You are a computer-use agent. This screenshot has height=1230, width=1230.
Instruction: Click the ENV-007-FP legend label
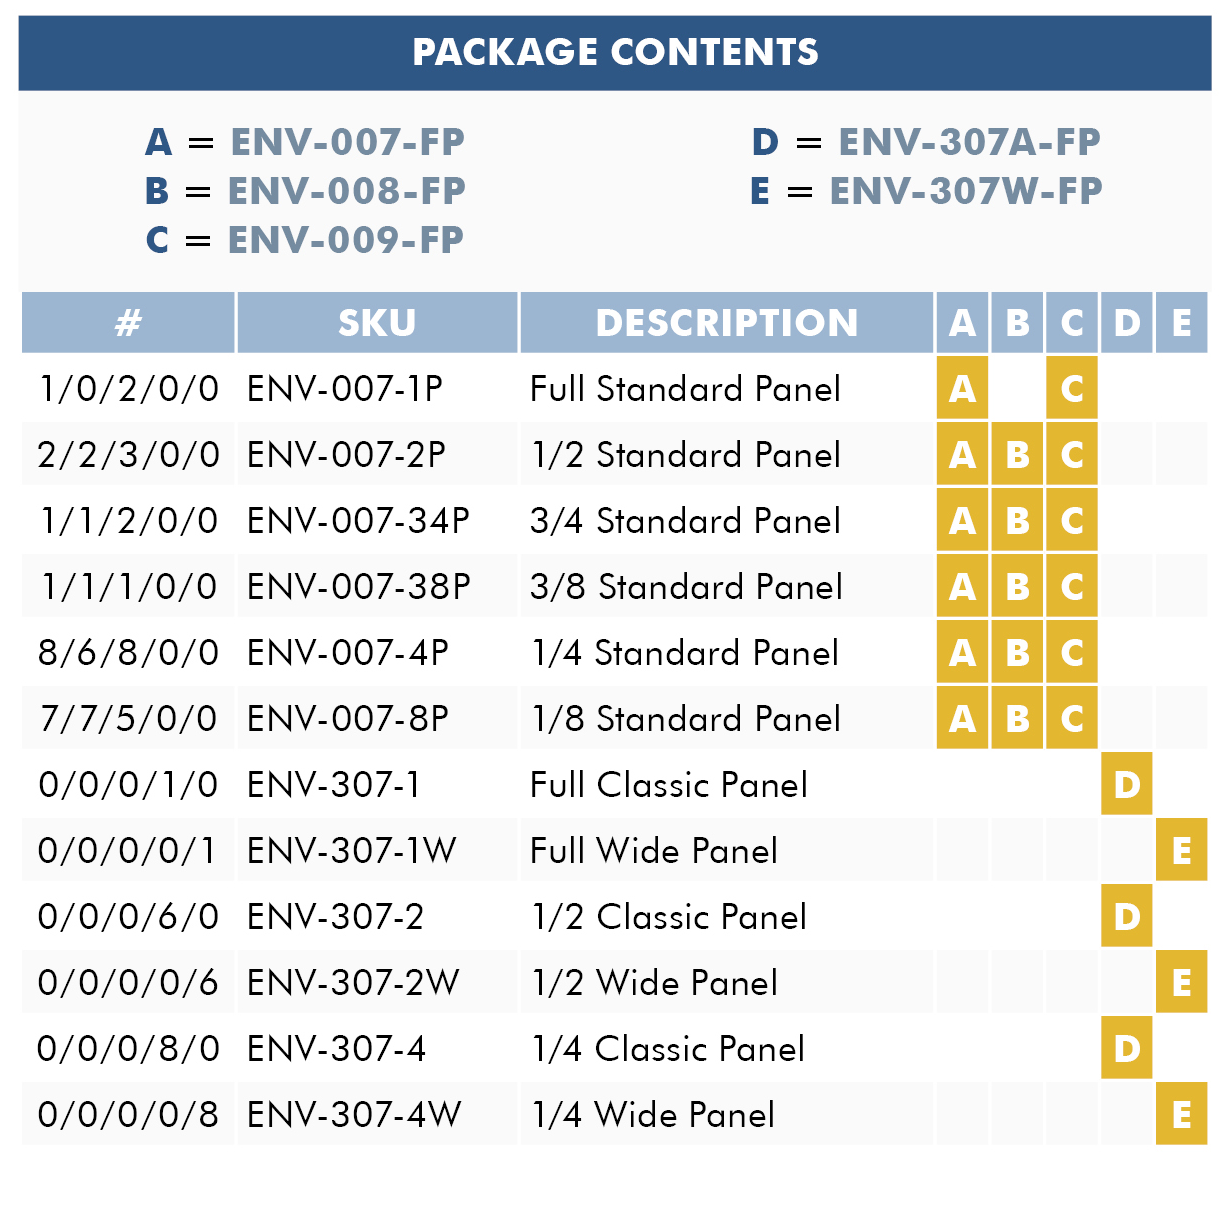pyautogui.click(x=347, y=142)
